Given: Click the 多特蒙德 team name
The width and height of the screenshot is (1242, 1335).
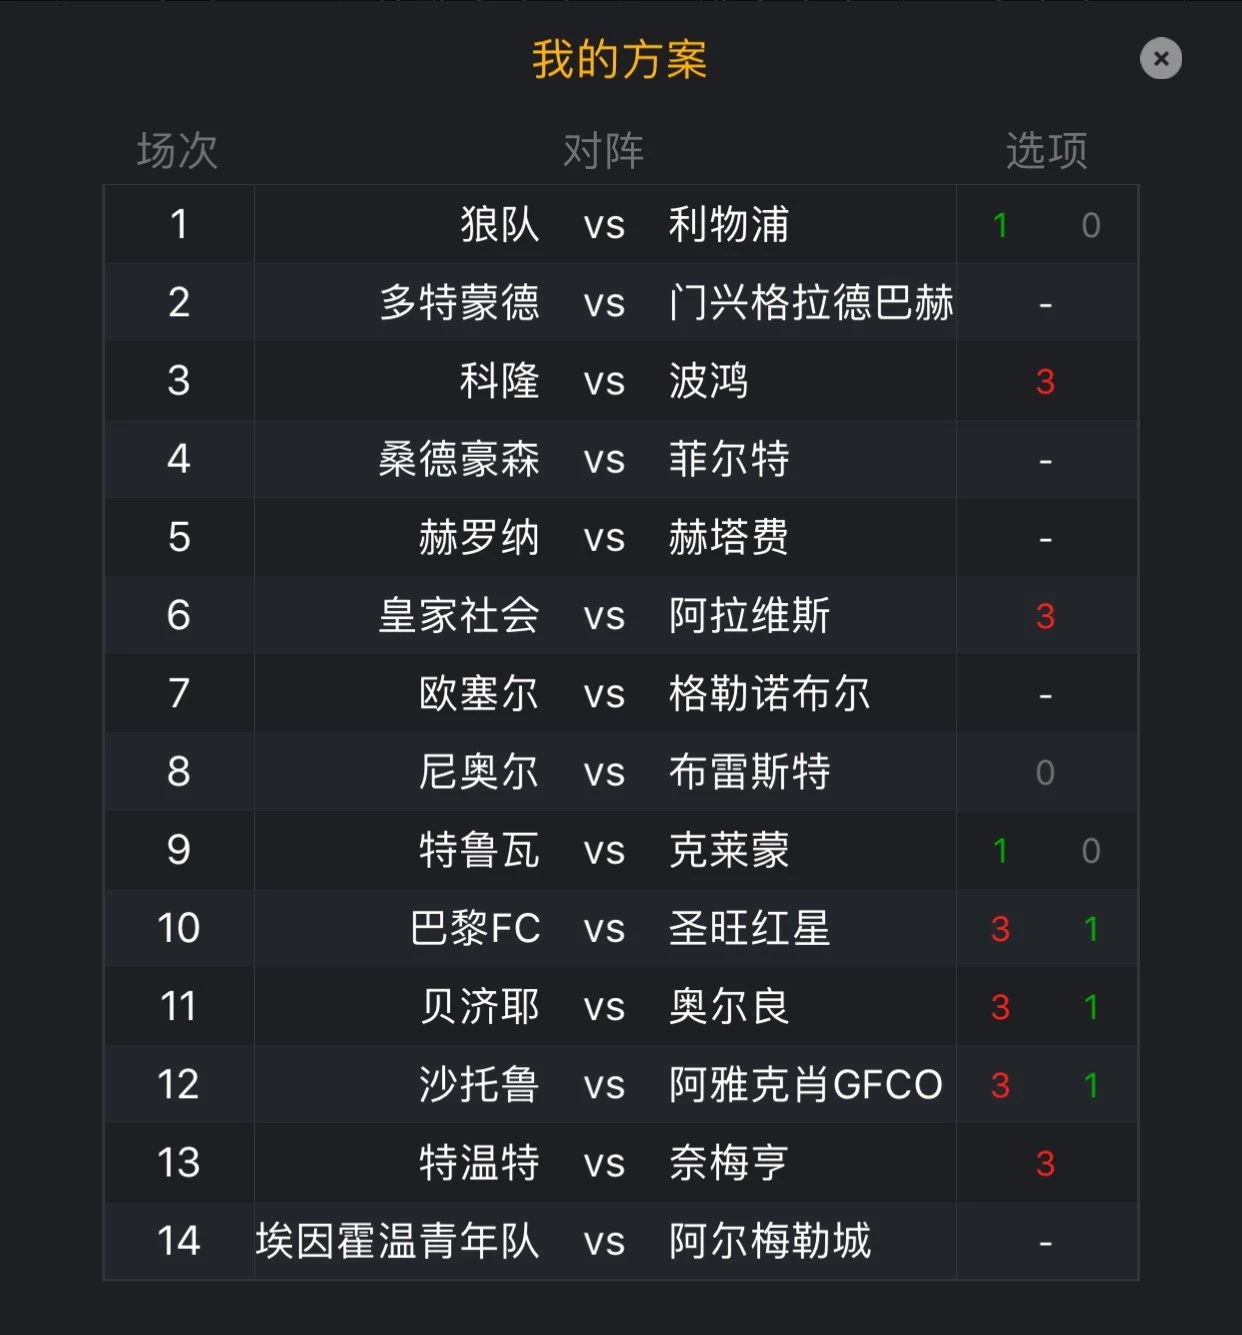Looking at the screenshot, I should 460,302.
